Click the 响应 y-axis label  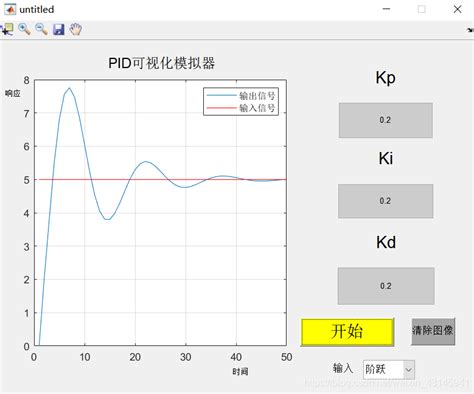[x=13, y=93]
